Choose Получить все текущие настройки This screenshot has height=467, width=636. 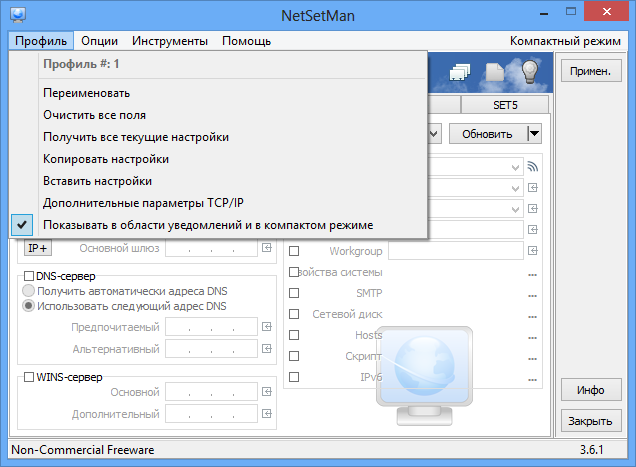233,137
